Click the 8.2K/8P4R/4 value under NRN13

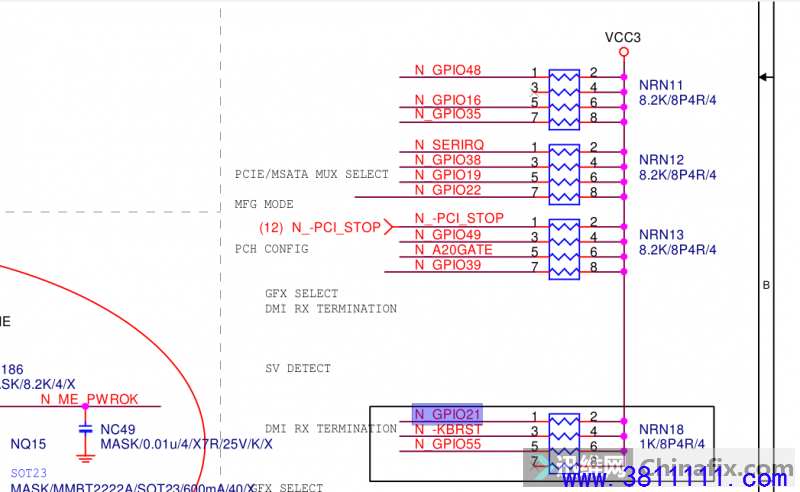tap(678, 250)
